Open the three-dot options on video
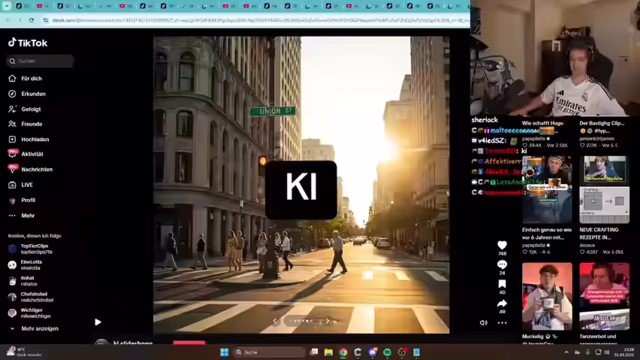 click(502, 323)
